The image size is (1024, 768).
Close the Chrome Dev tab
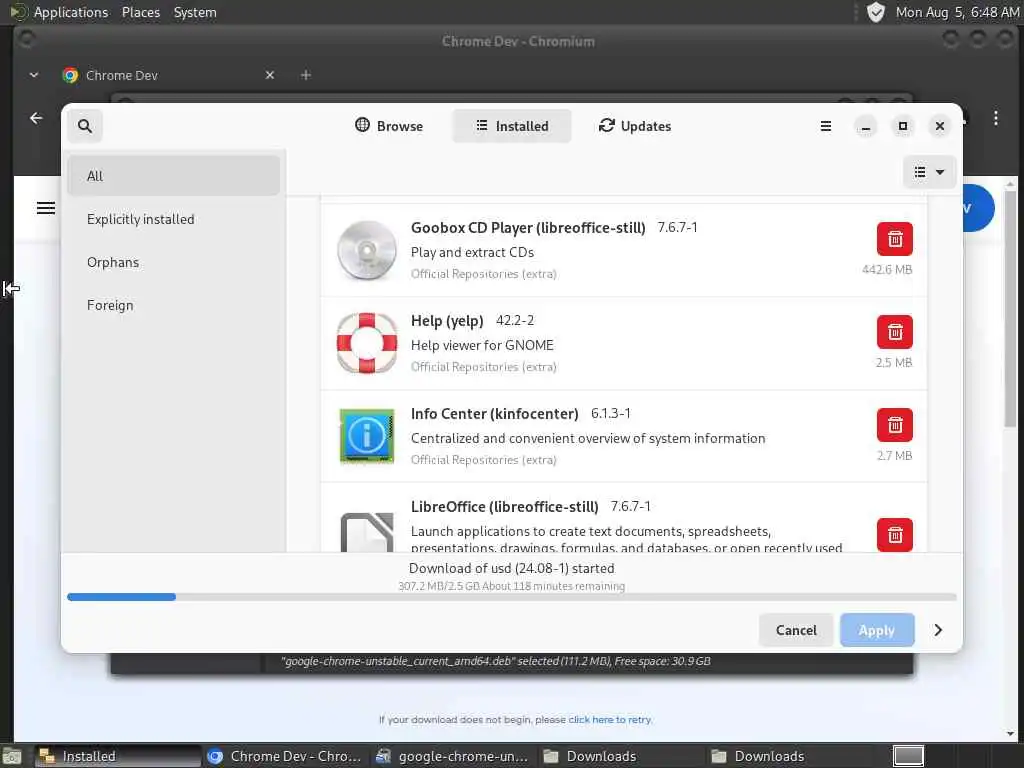(270, 75)
